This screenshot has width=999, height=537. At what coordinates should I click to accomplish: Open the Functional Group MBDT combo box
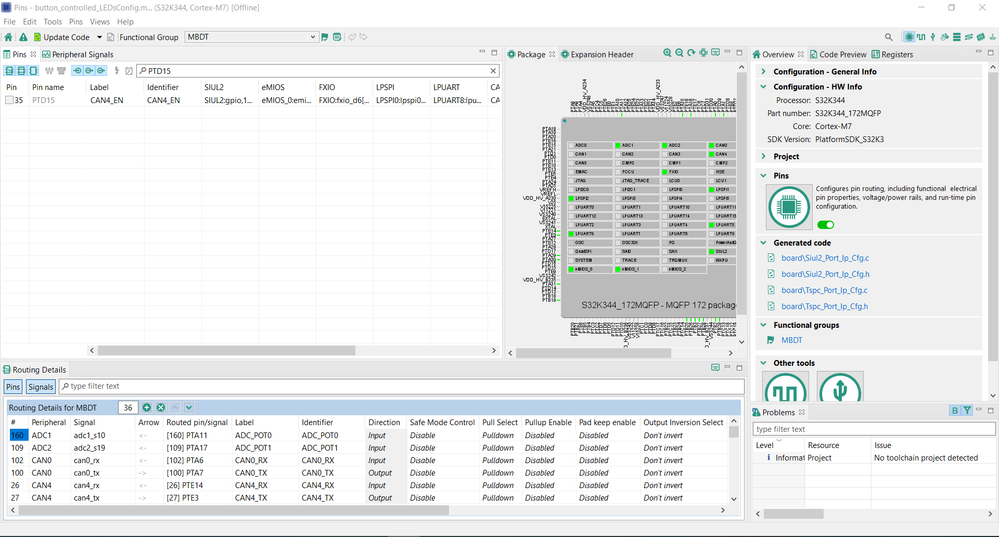point(251,37)
